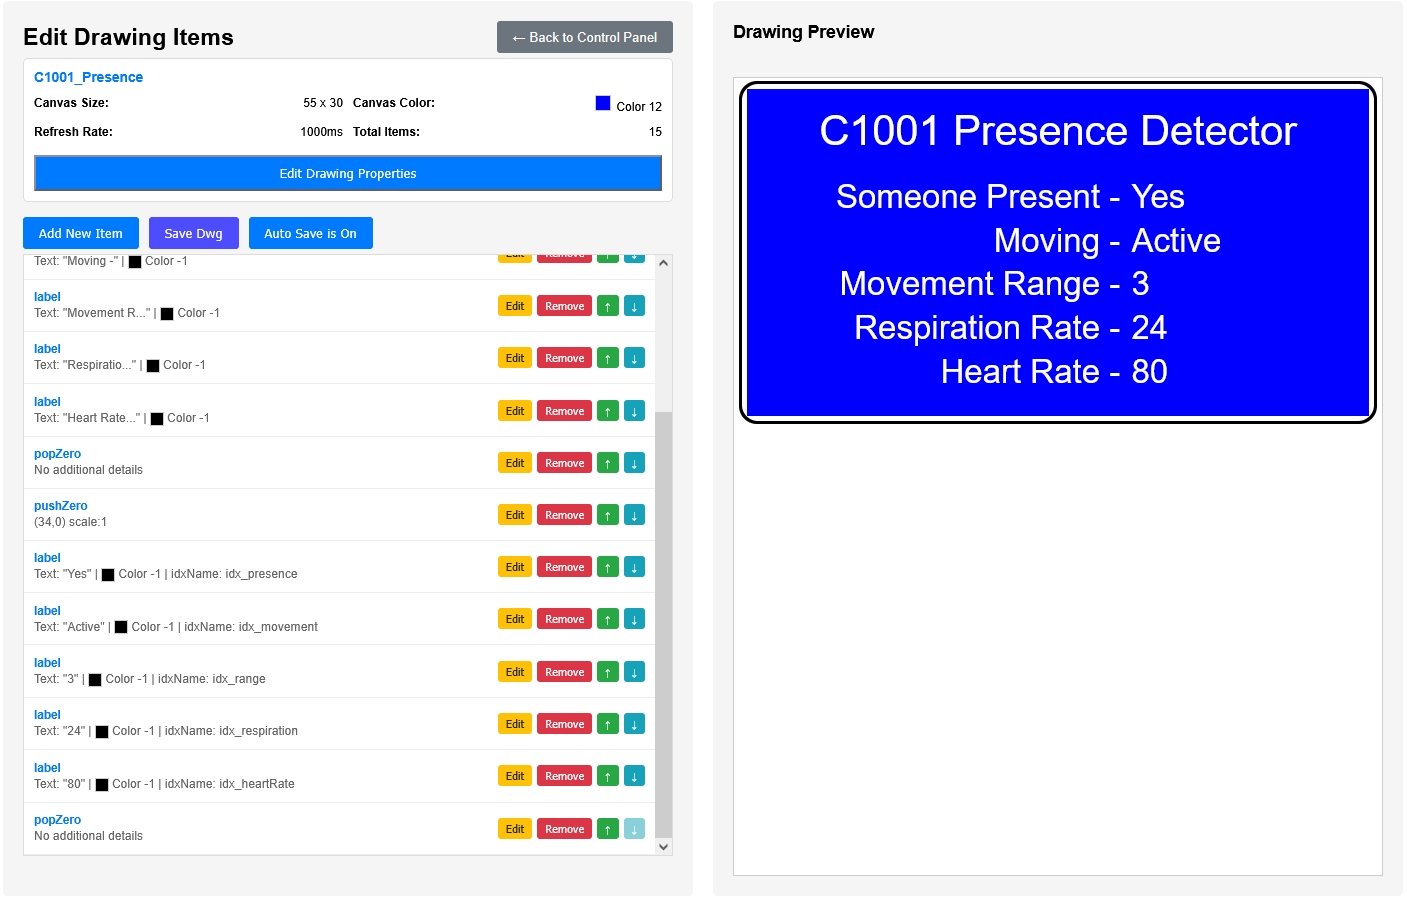Move the Heart Rate label up
This screenshot has width=1407, height=899.
tap(608, 411)
